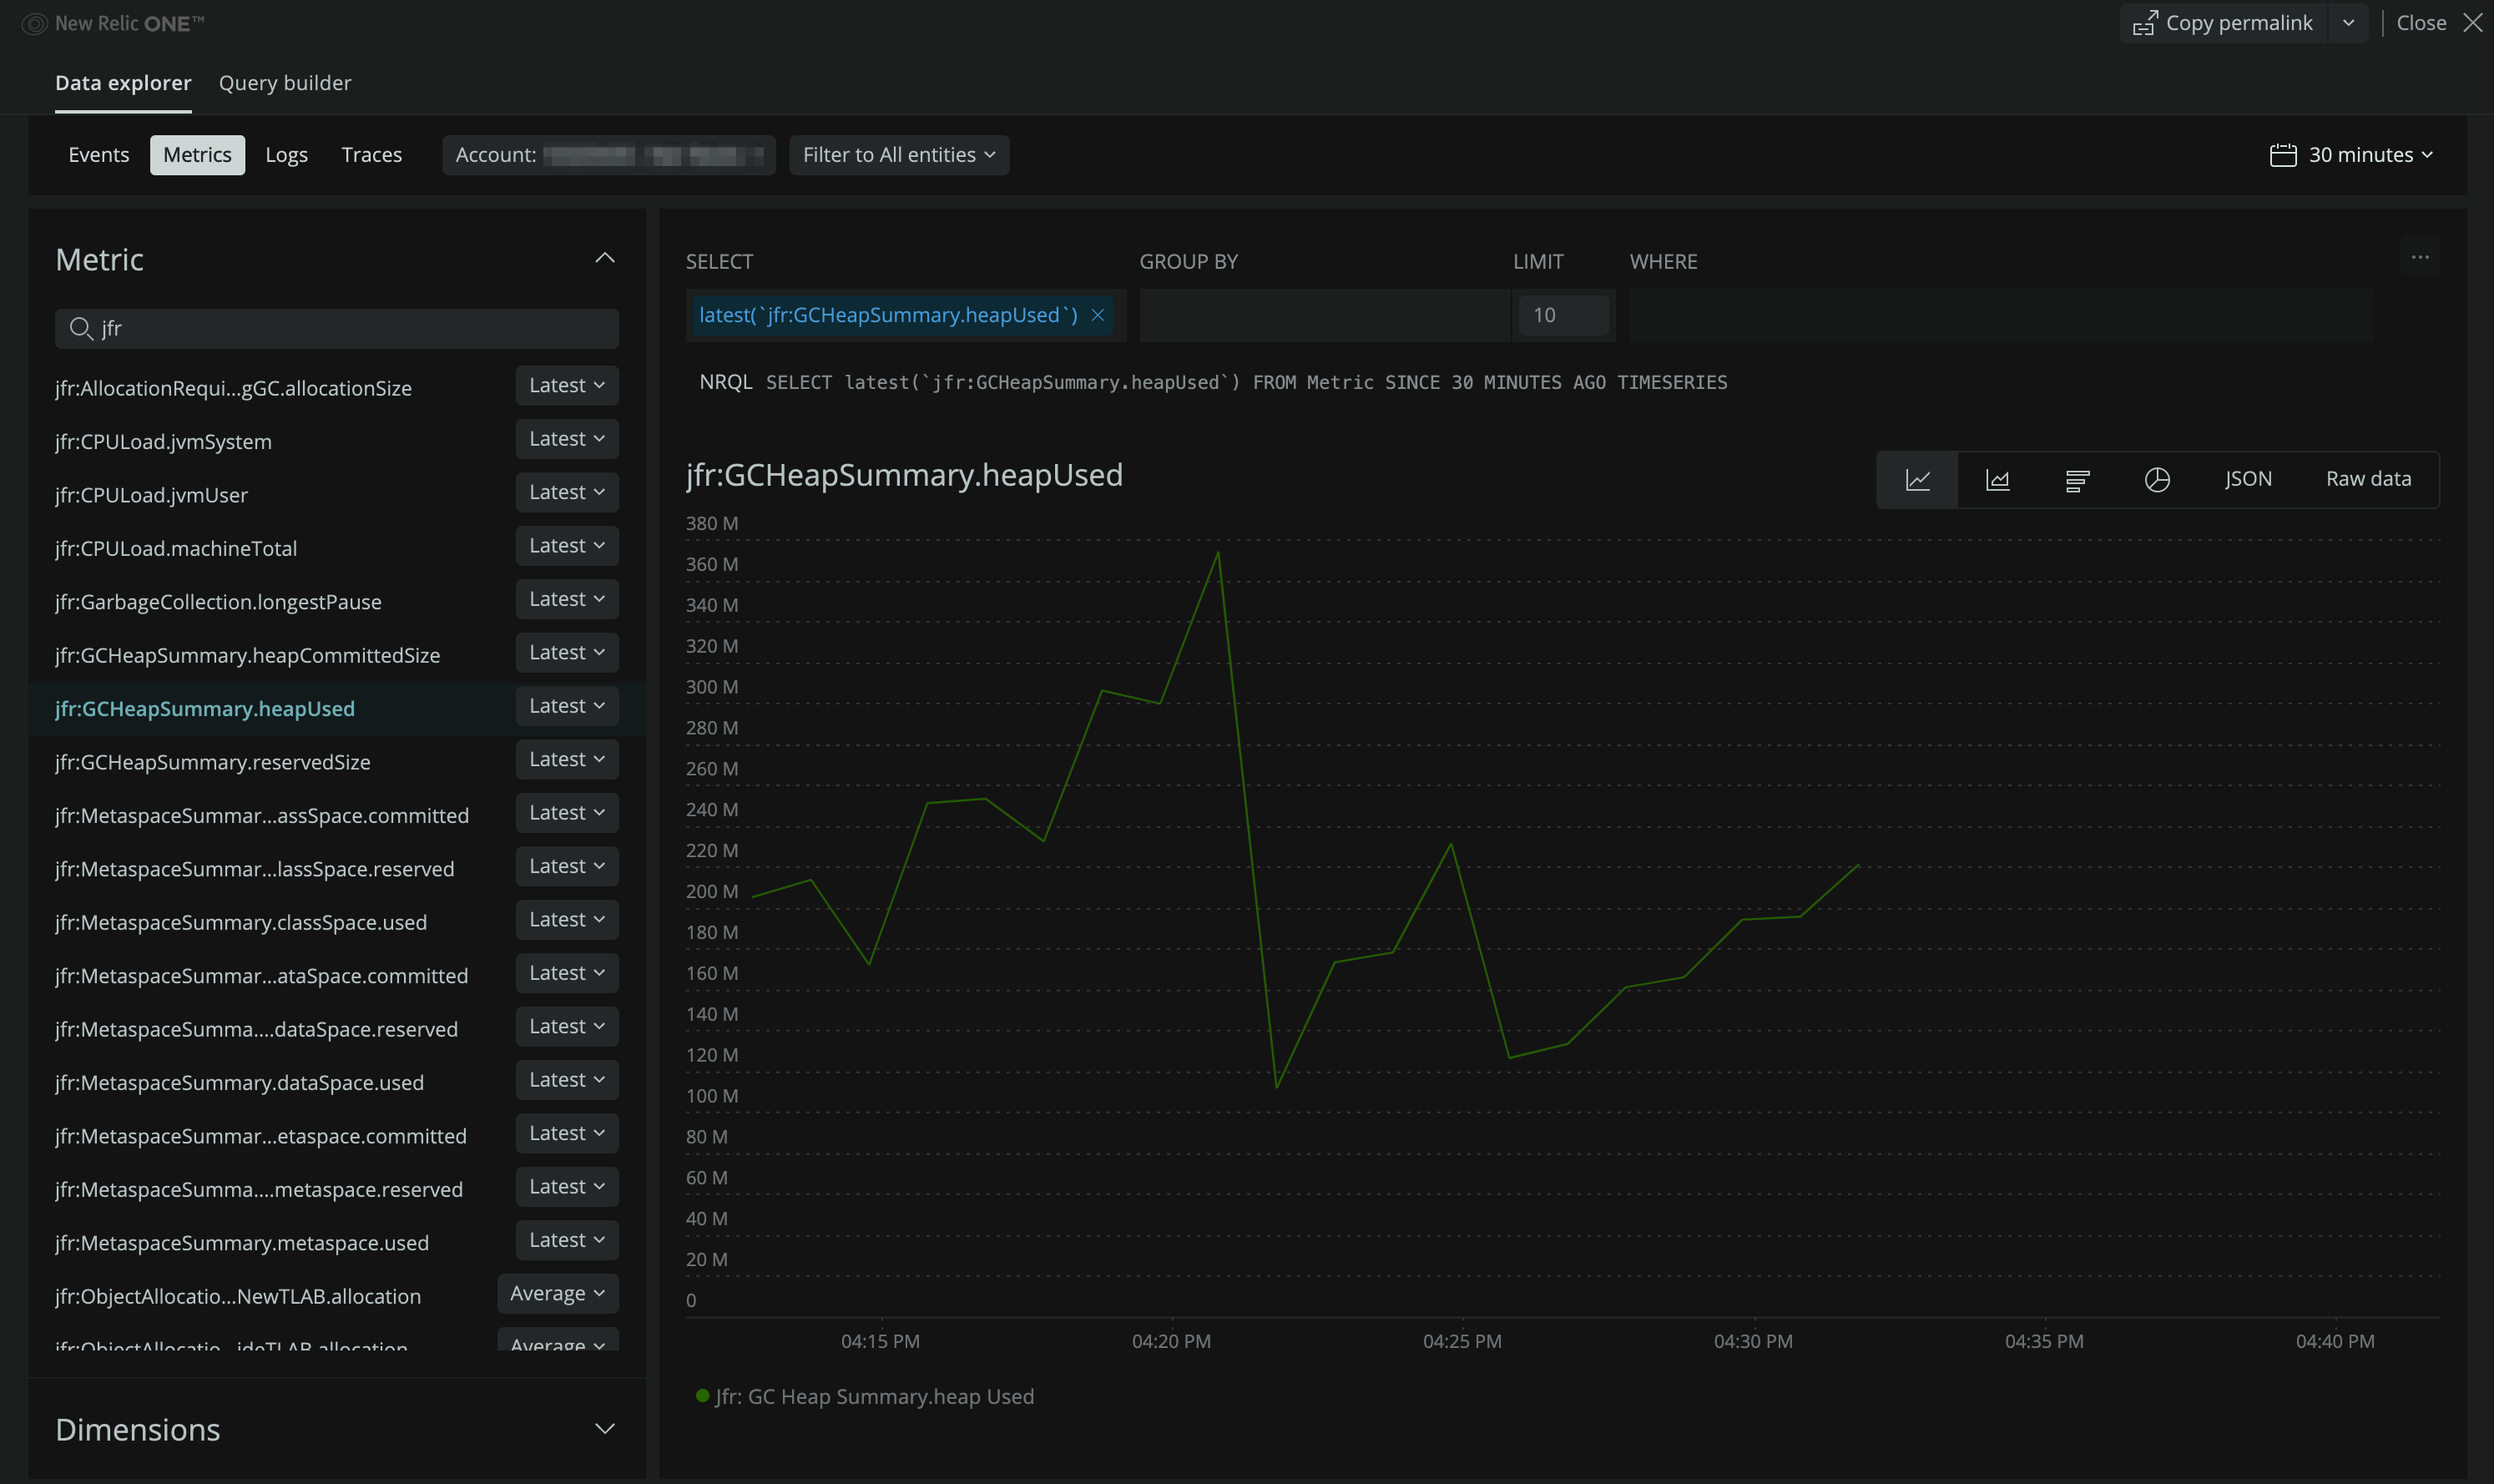The image size is (2494, 1484).
Task: Expand the Dimensions section
Action: pyautogui.click(x=604, y=1429)
